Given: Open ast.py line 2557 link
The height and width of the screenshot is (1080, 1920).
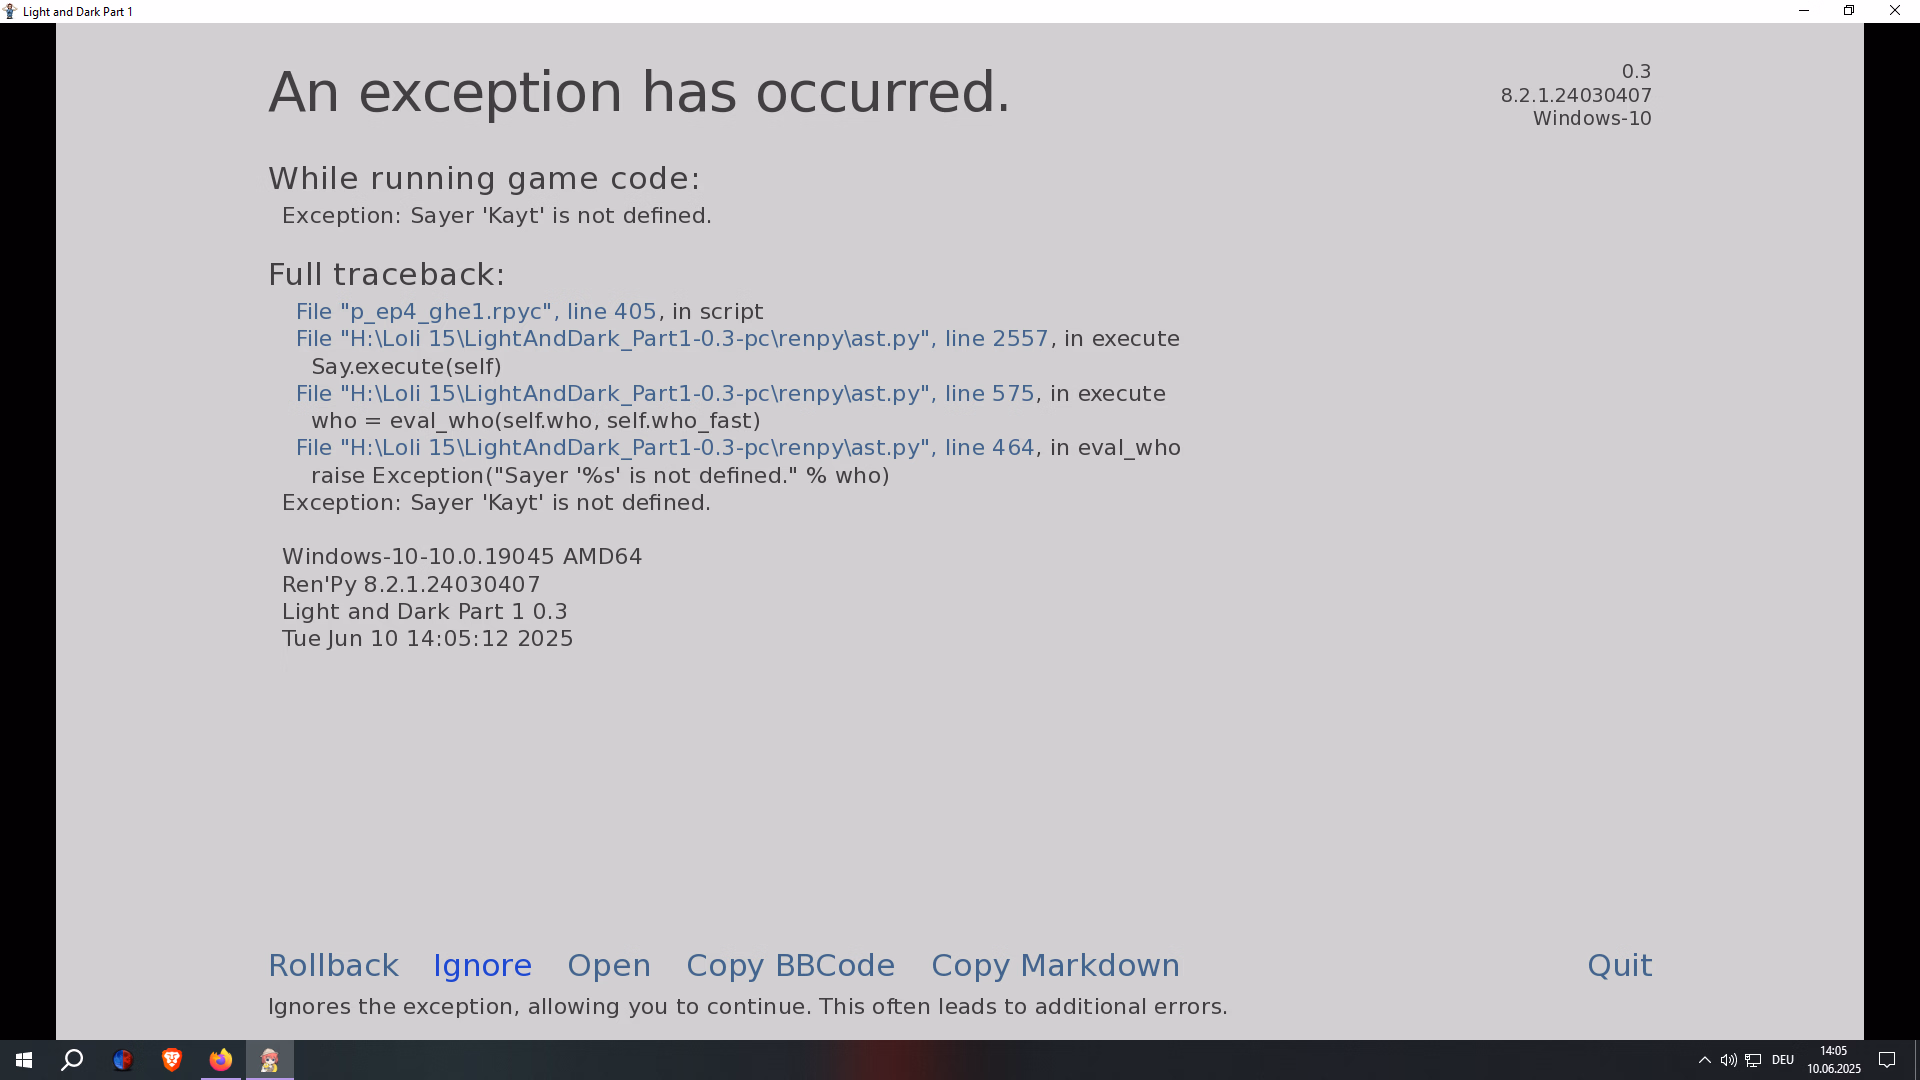Looking at the screenshot, I should [672, 339].
